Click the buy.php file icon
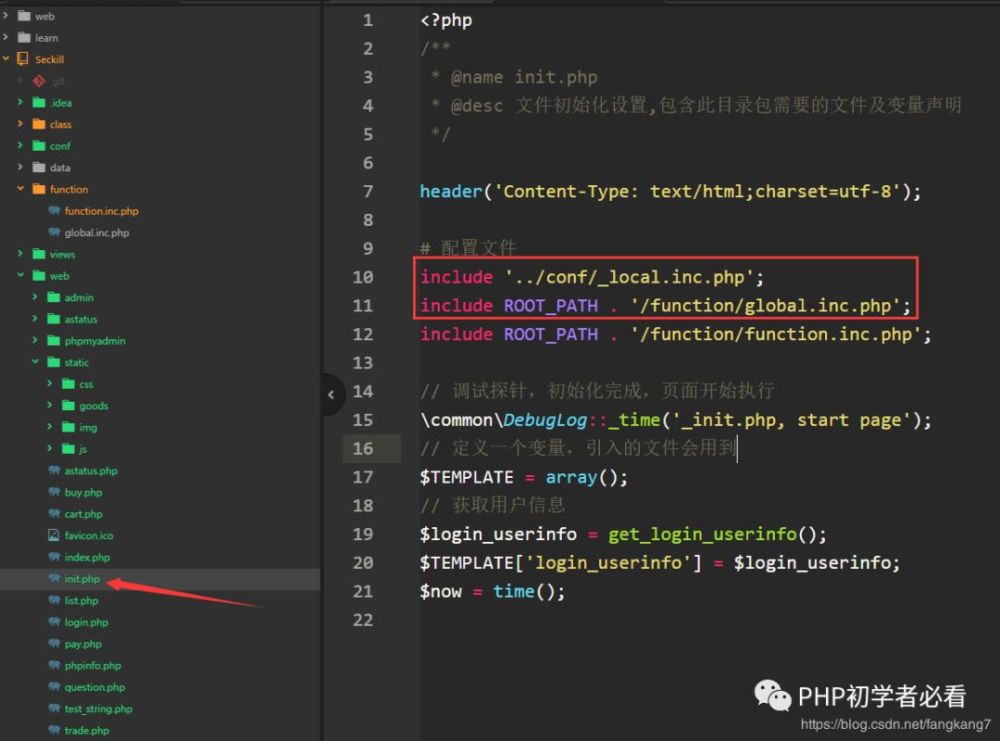The width and height of the screenshot is (1000, 741). coord(54,492)
